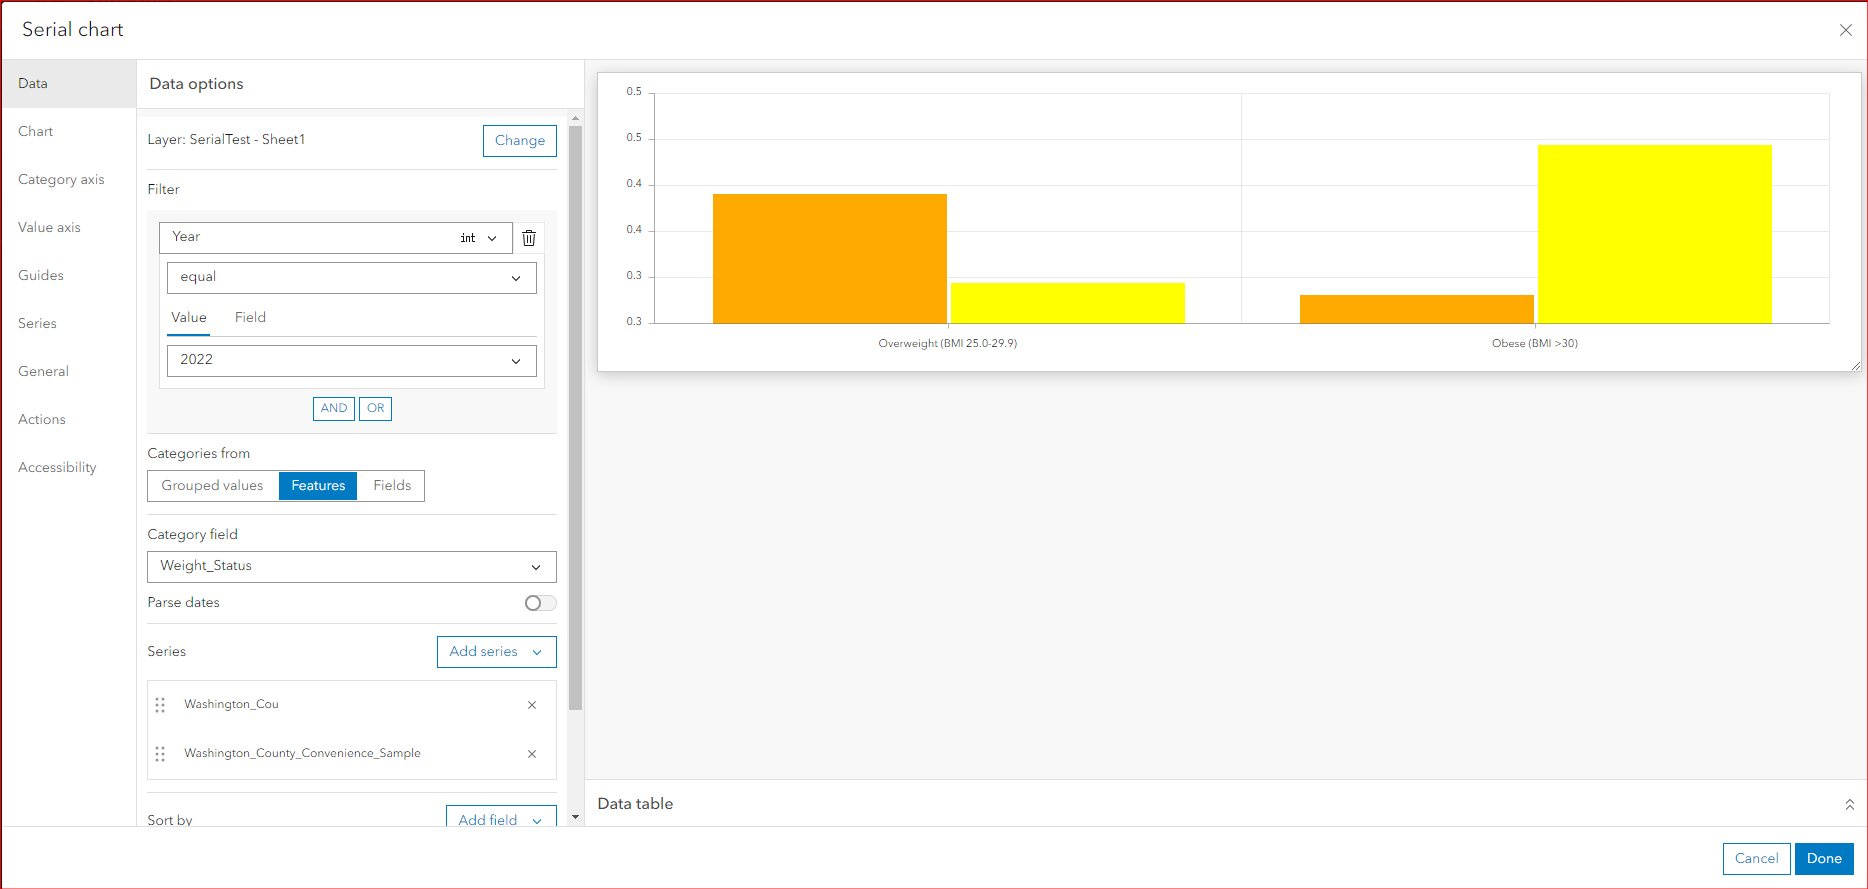The height and width of the screenshot is (889, 1868).
Task: Open the Guides tab
Action: (69, 276)
